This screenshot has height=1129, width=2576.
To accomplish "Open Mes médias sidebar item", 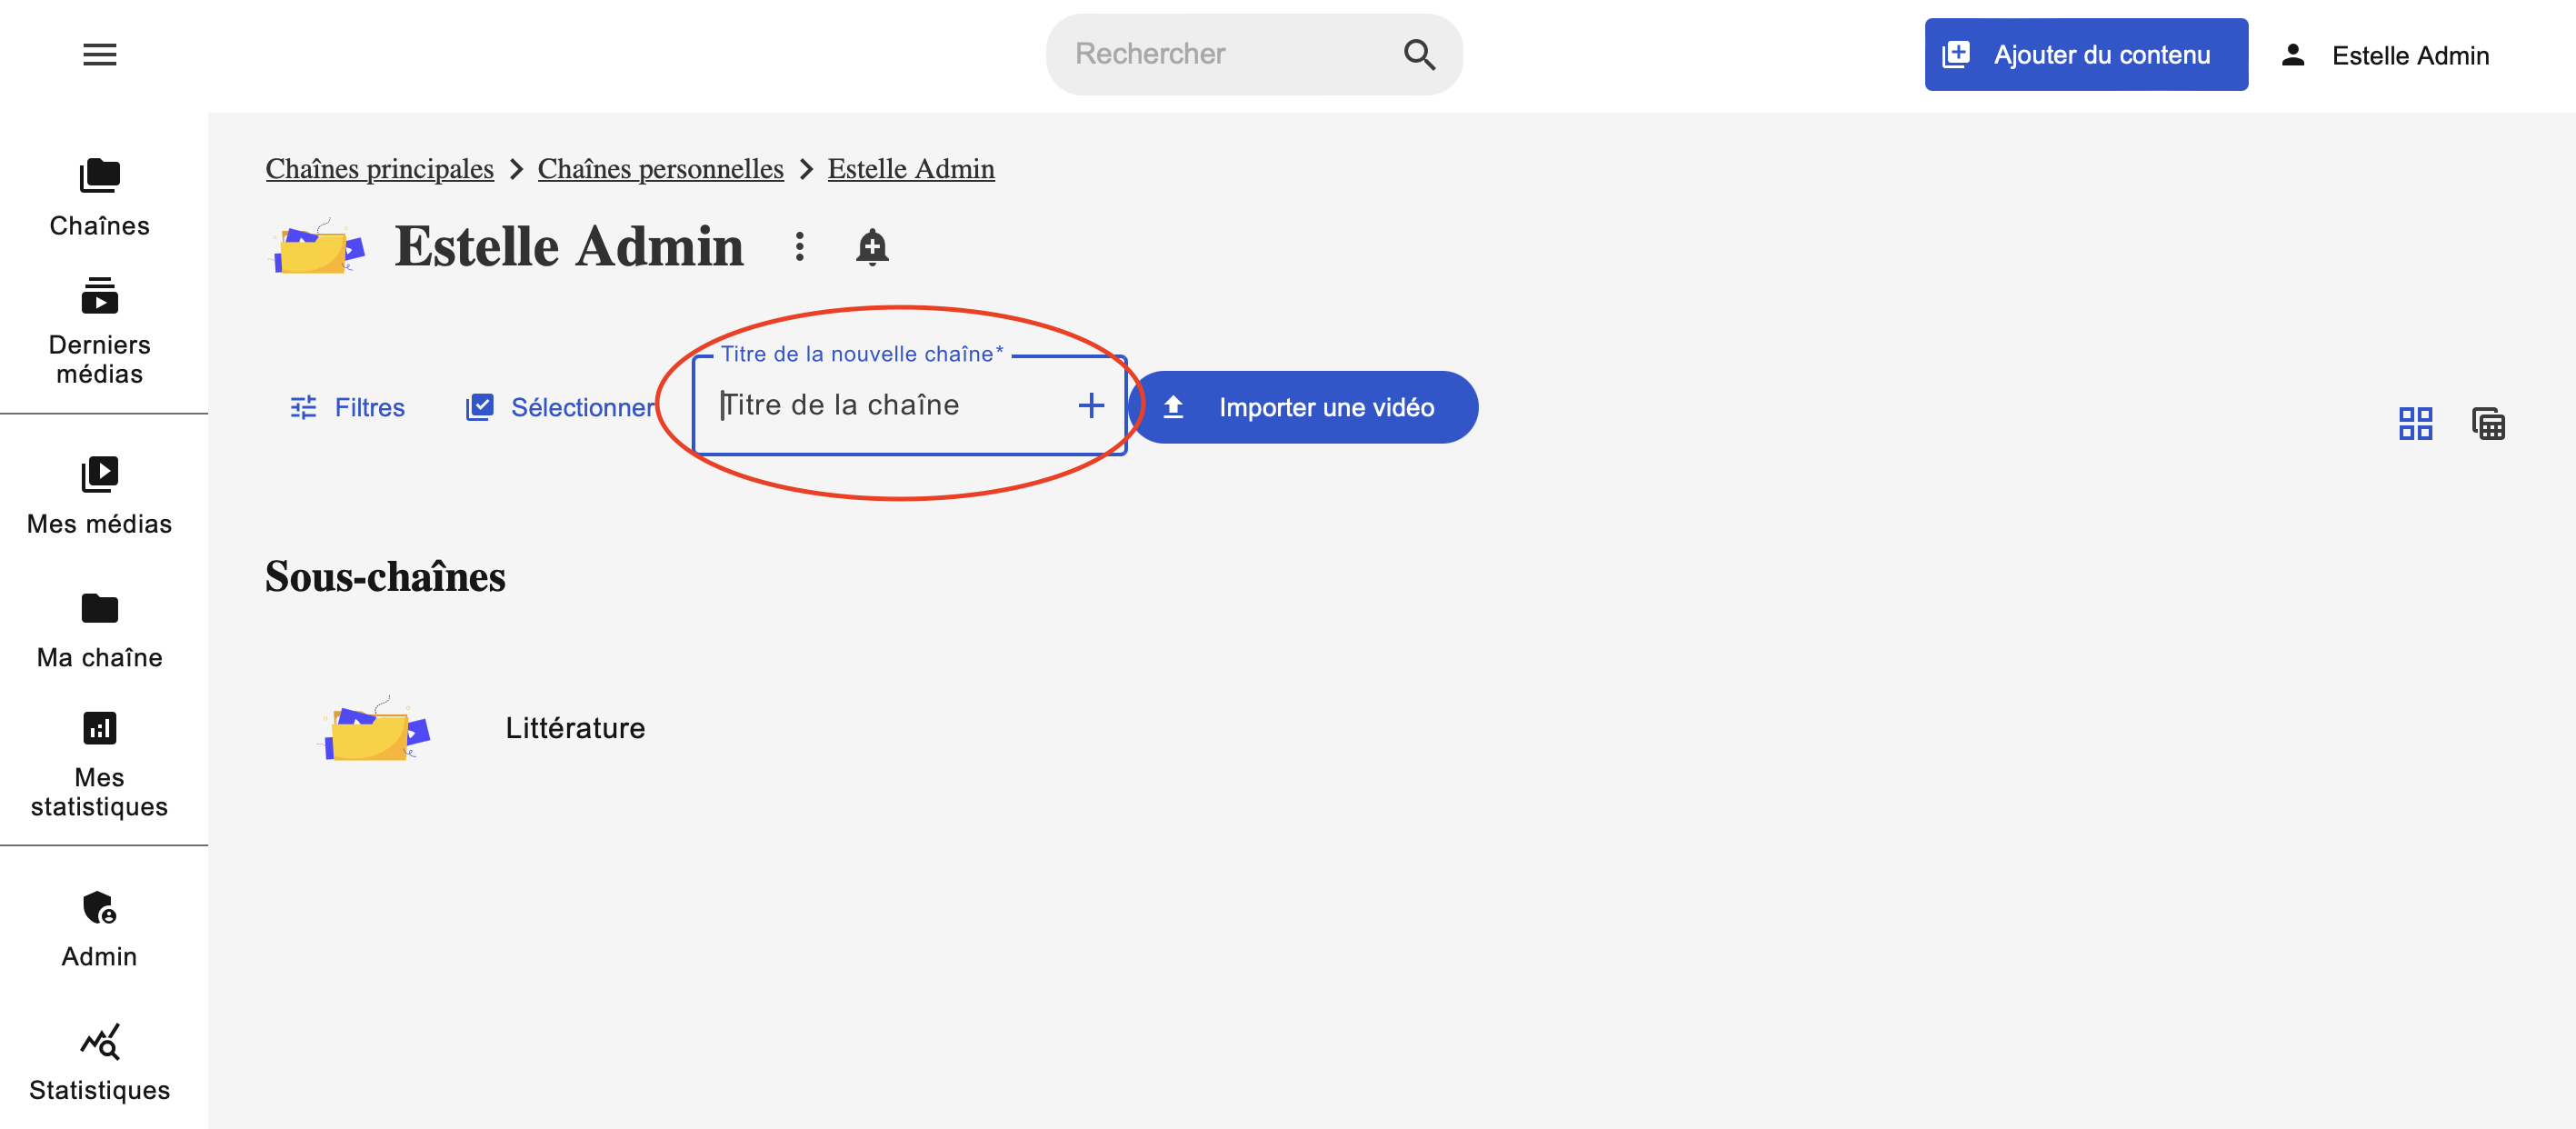I will pyautogui.click(x=99, y=495).
